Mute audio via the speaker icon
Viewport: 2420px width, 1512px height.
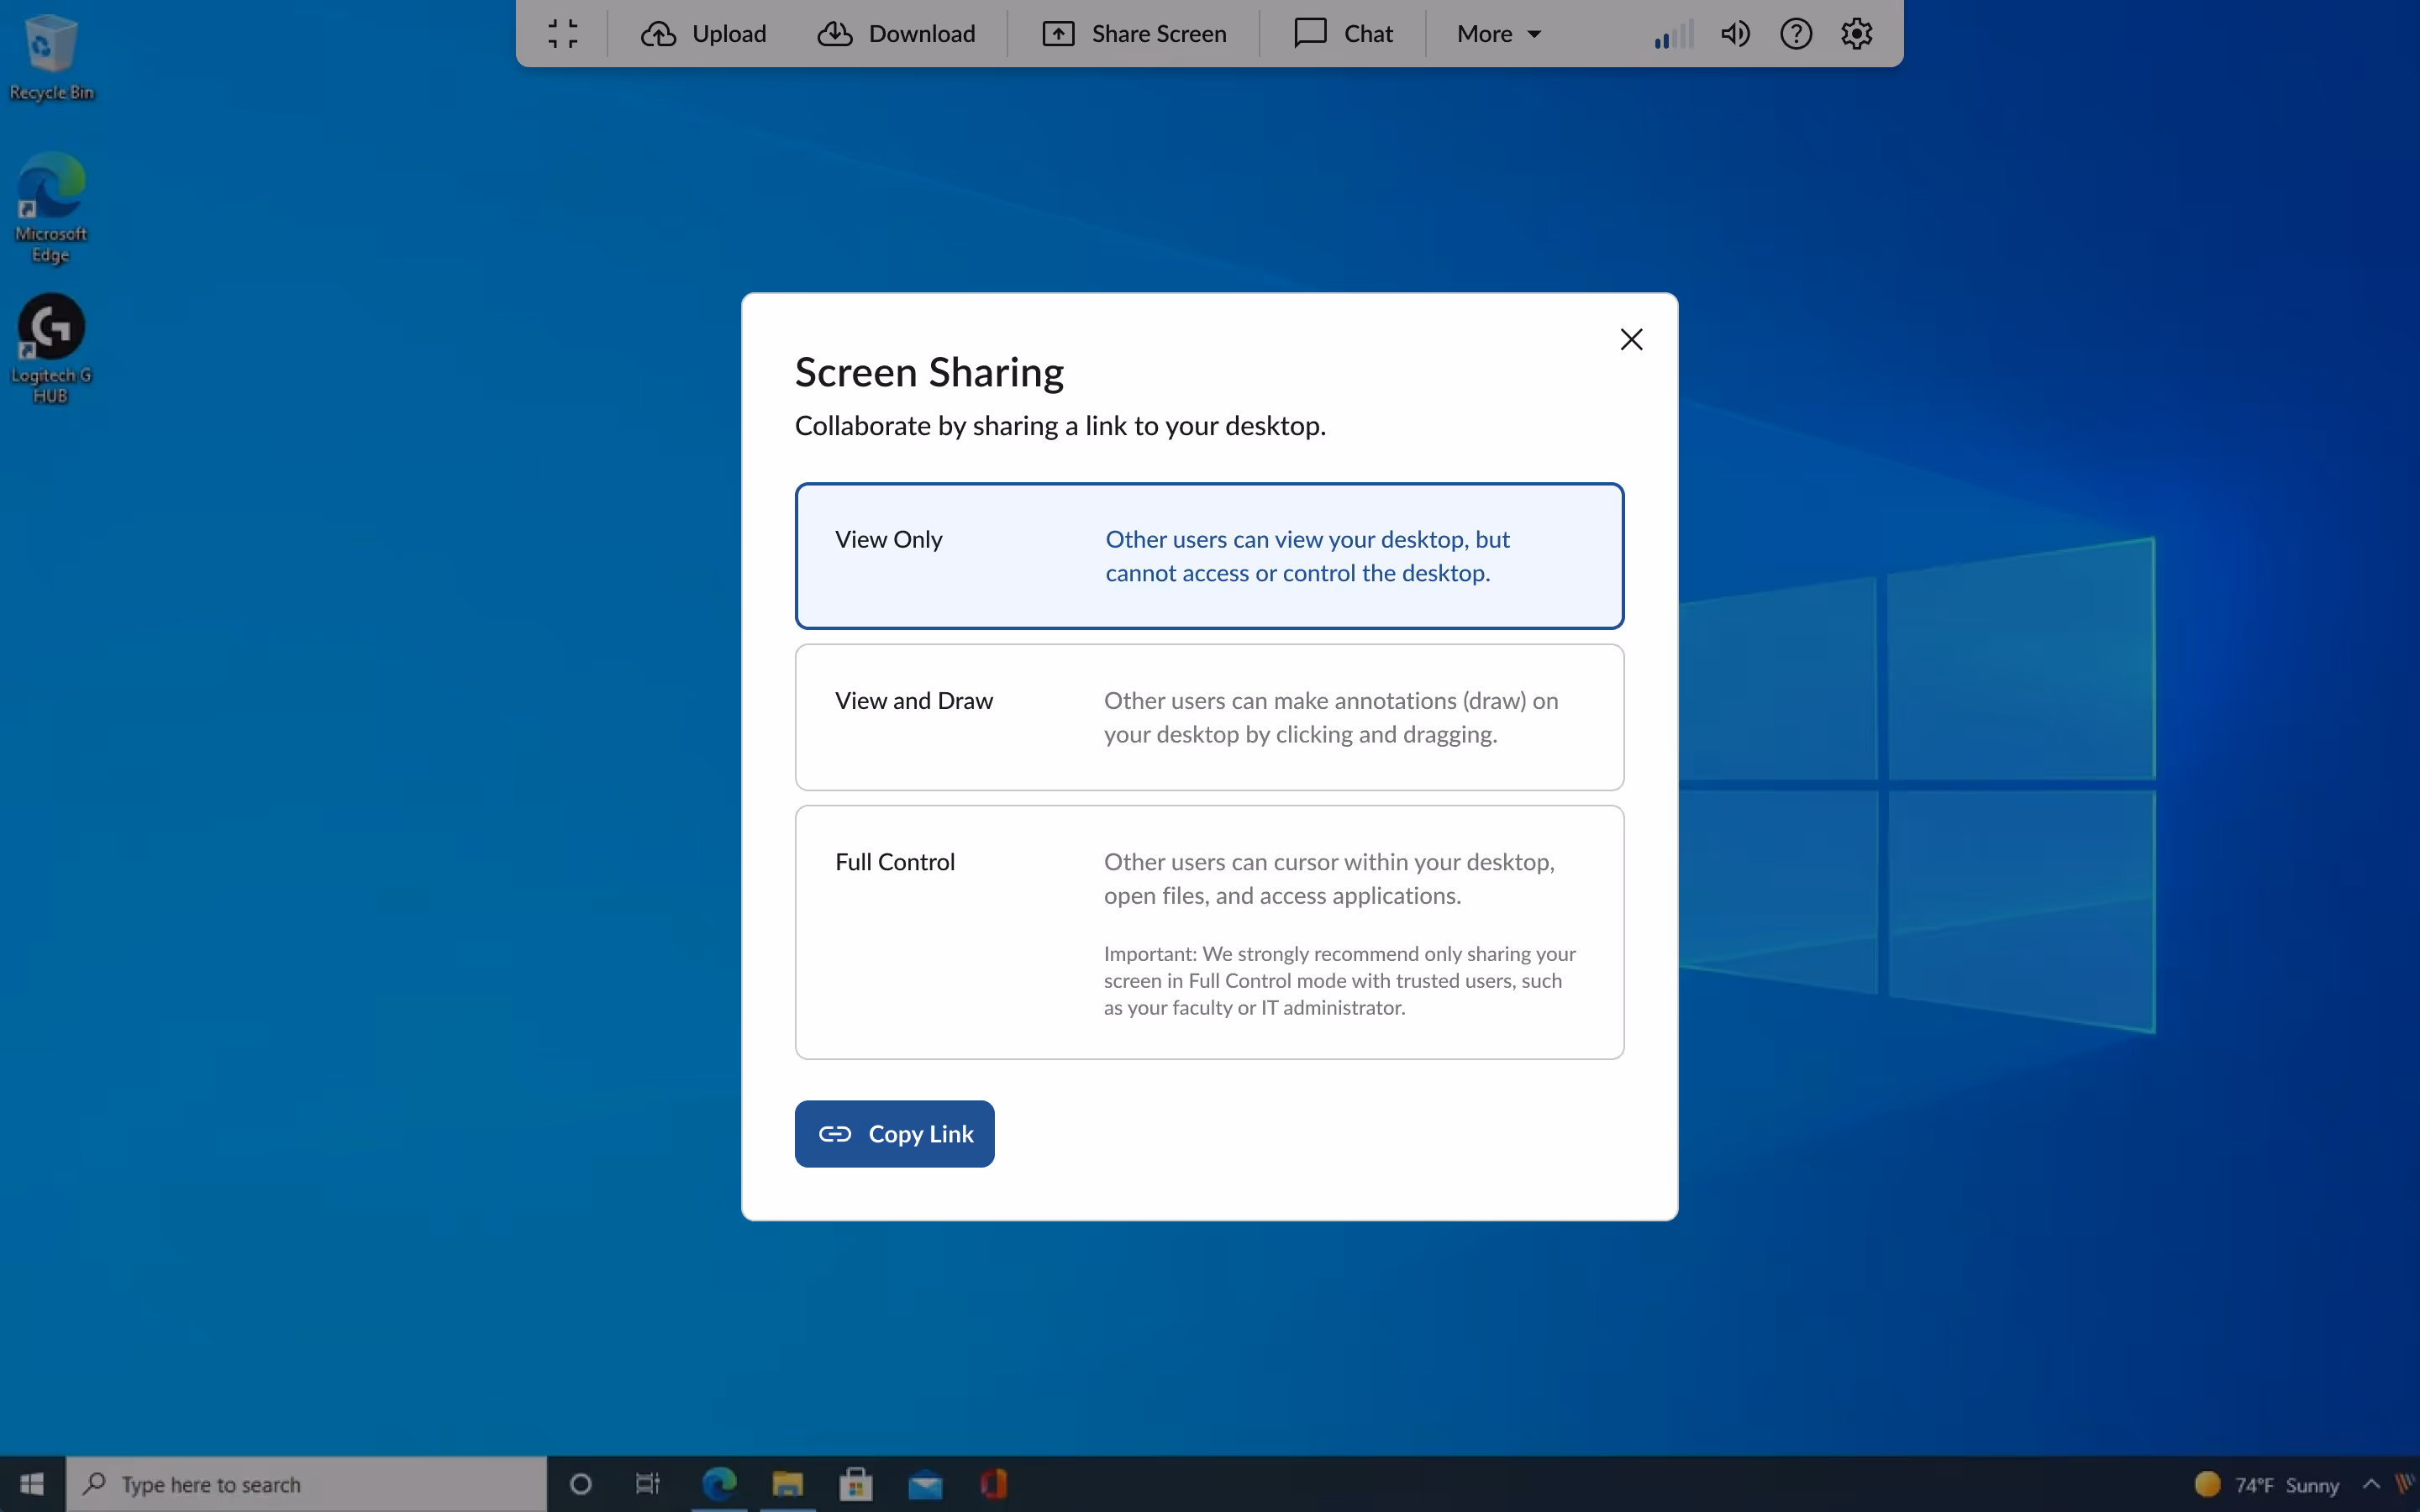pos(1736,33)
